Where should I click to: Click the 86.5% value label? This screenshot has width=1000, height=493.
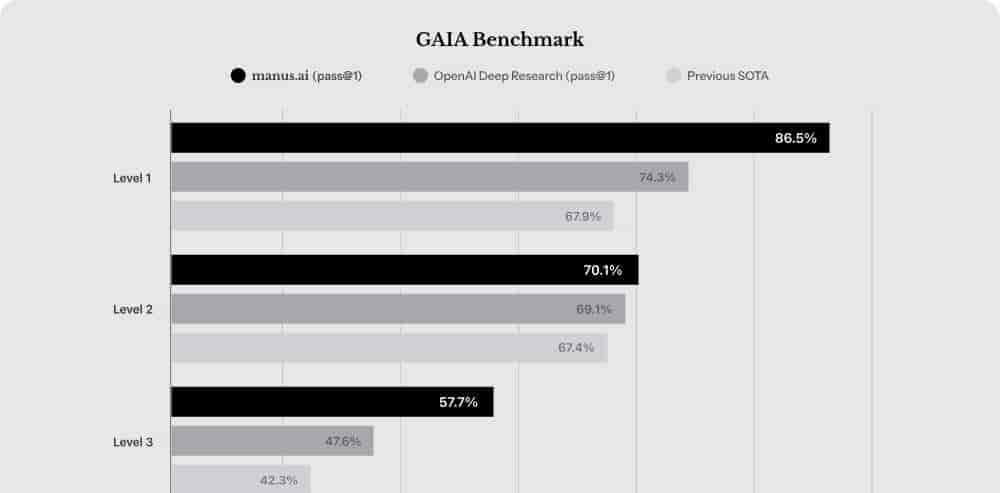(795, 138)
